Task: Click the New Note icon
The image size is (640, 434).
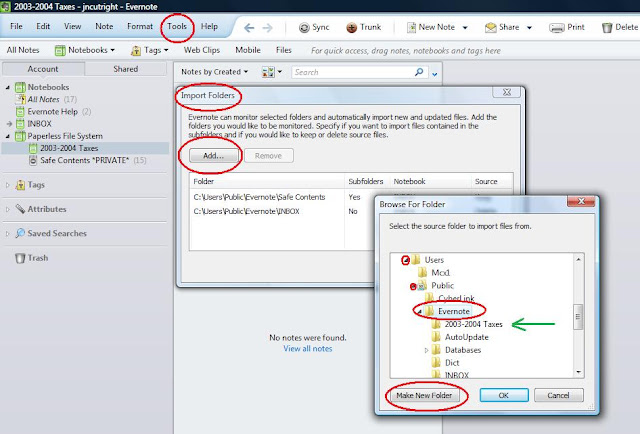Action: pyautogui.click(x=411, y=27)
